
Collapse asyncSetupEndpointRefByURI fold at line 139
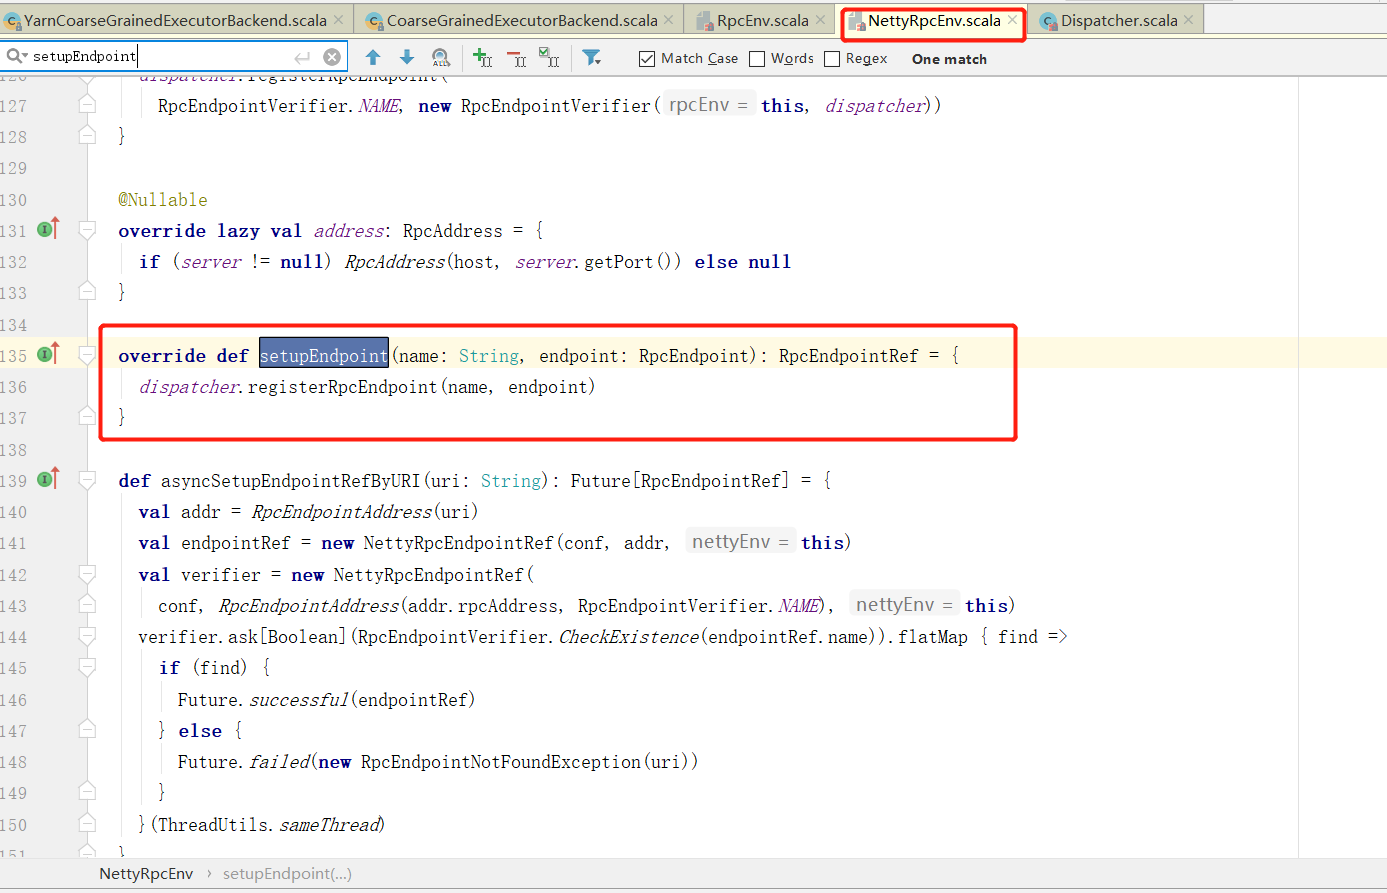pos(87,481)
